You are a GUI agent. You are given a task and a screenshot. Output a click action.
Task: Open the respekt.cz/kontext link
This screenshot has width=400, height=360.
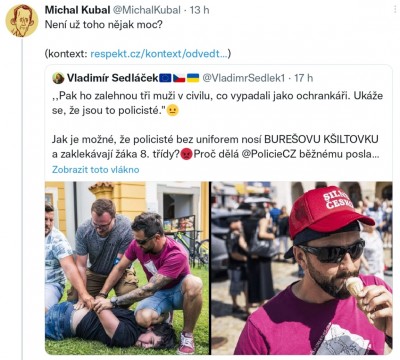159,54
